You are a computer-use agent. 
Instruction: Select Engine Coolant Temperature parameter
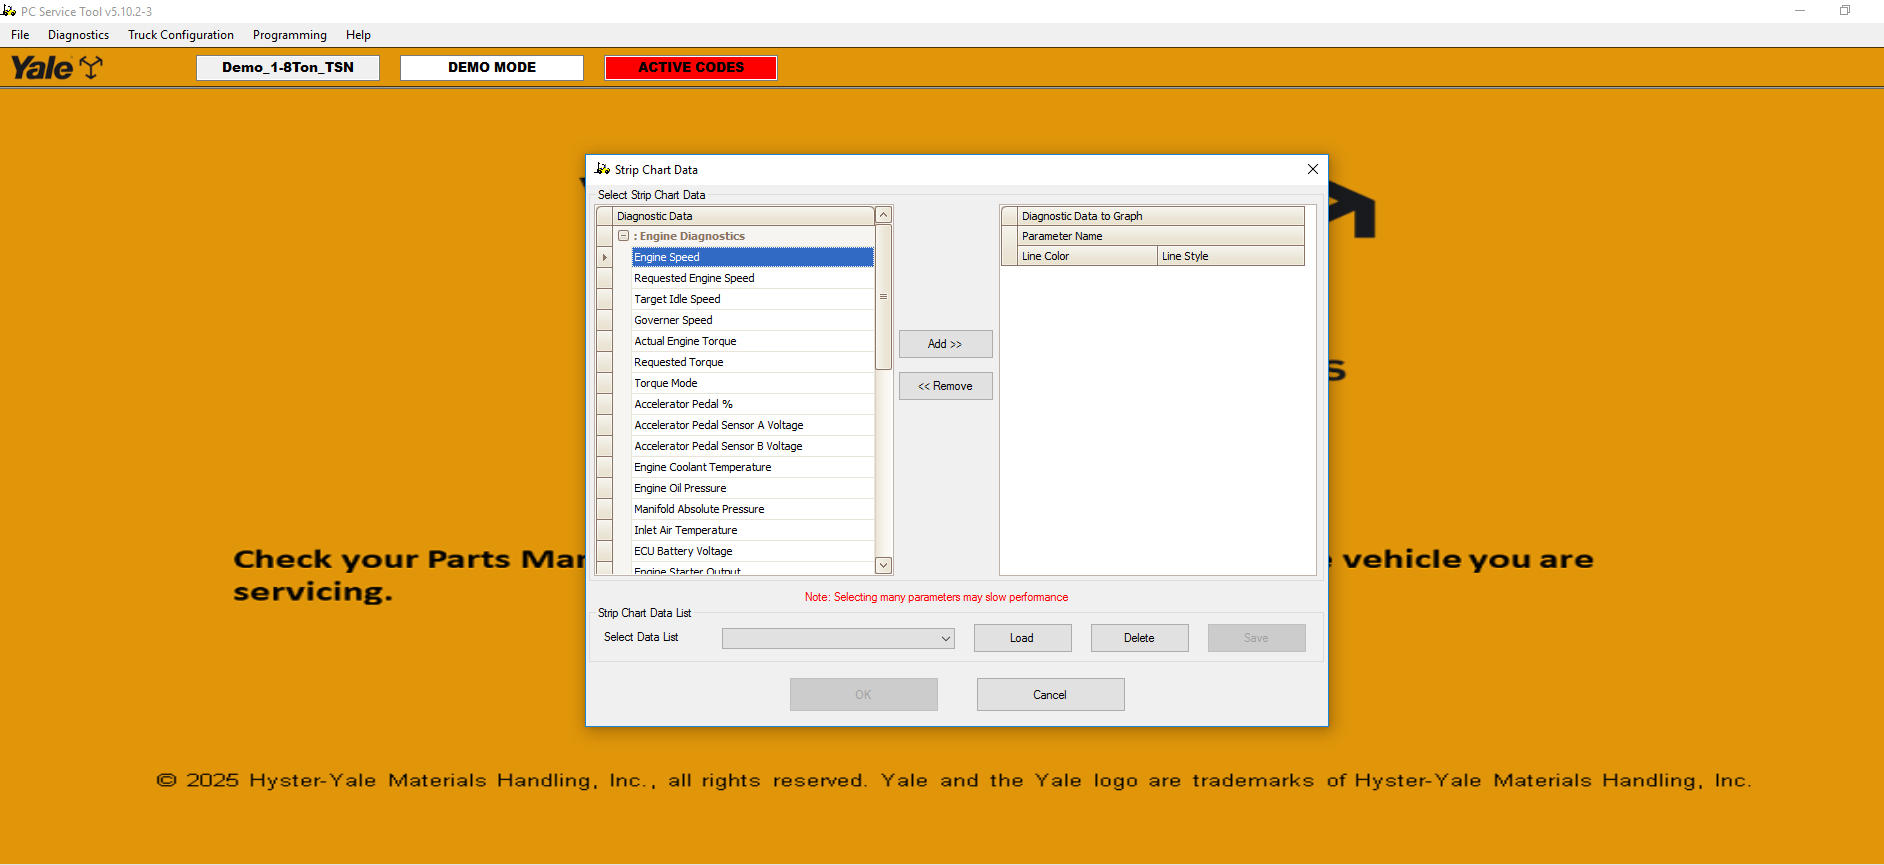click(x=752, y=467)
